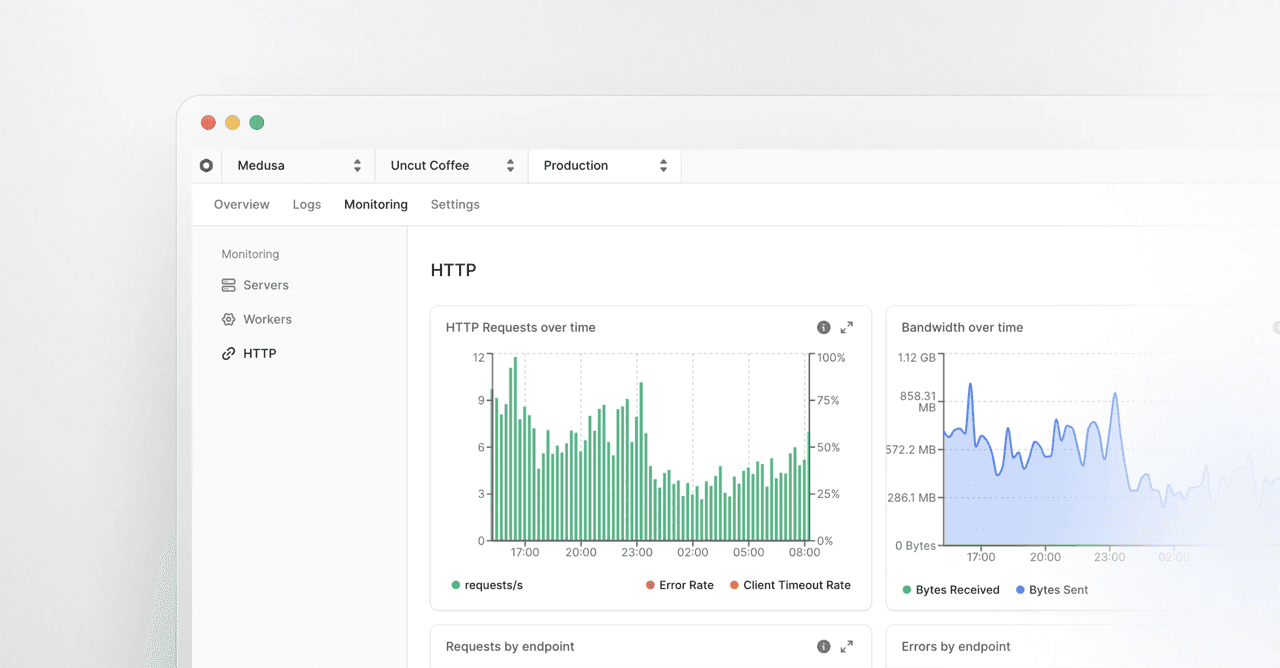Open the Medusa organization dropdown
Image resolution: width=1280 pixels, height=668 pixels.
[298, 166]
